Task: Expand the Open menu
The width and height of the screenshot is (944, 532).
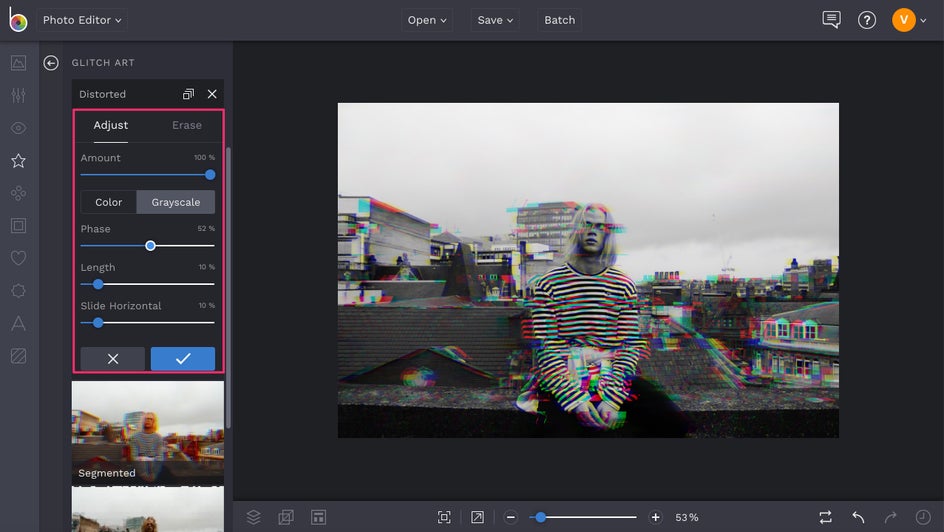Action: click(x=427, y=20)
